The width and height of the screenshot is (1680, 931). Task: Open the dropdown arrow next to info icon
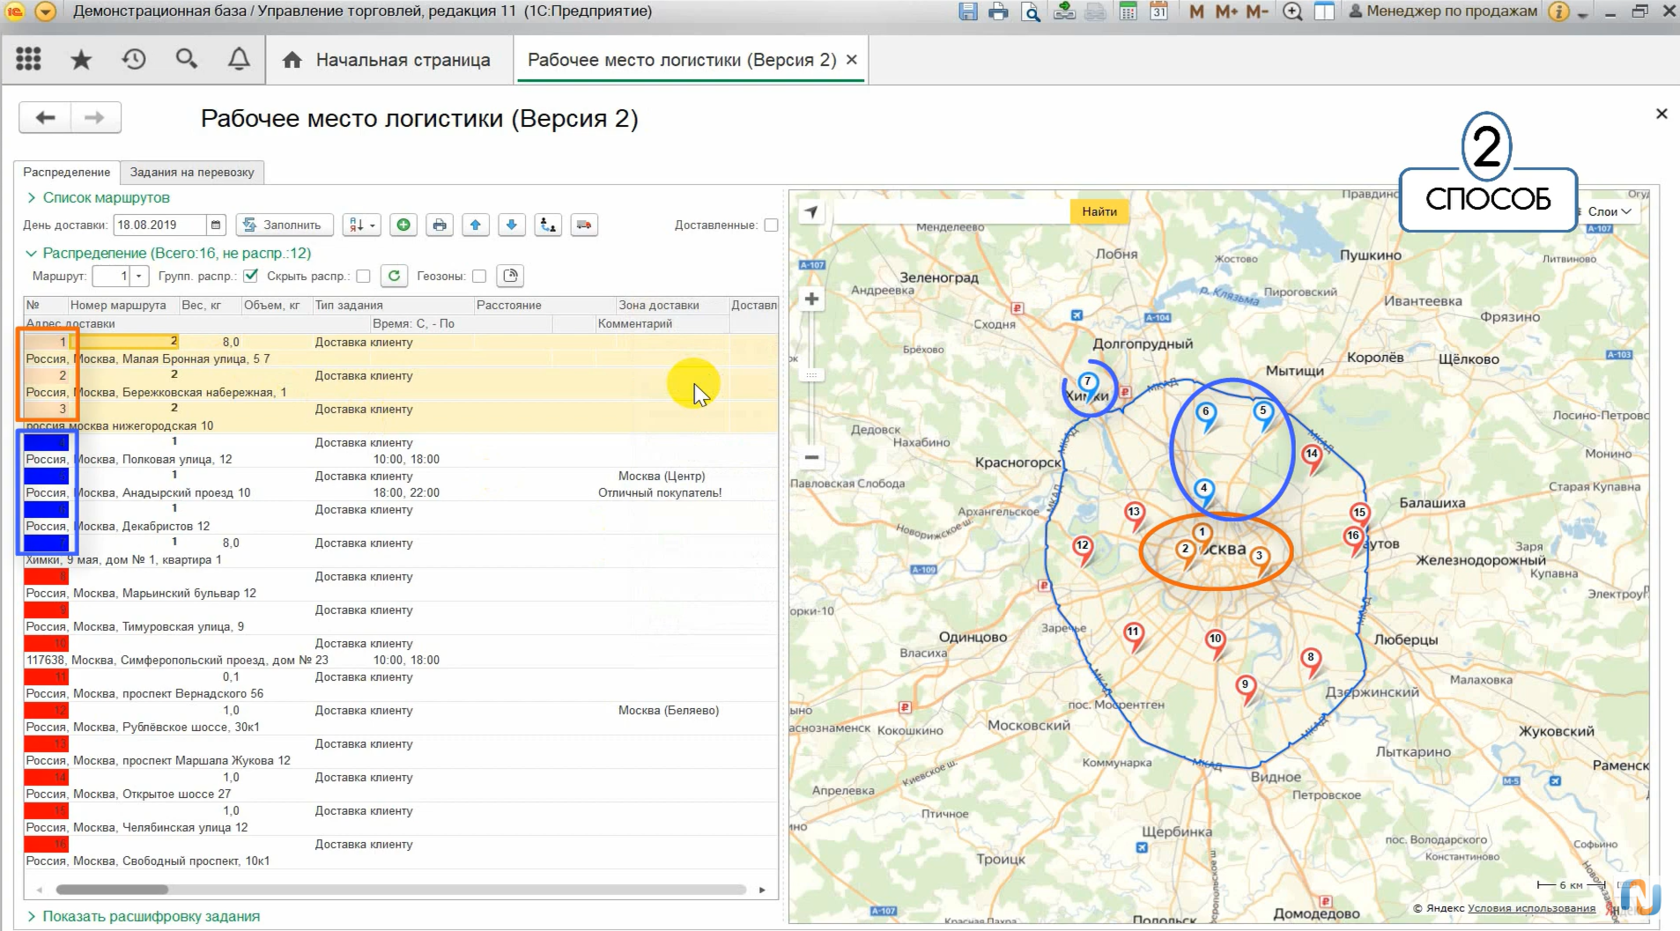coord(1582,13)
